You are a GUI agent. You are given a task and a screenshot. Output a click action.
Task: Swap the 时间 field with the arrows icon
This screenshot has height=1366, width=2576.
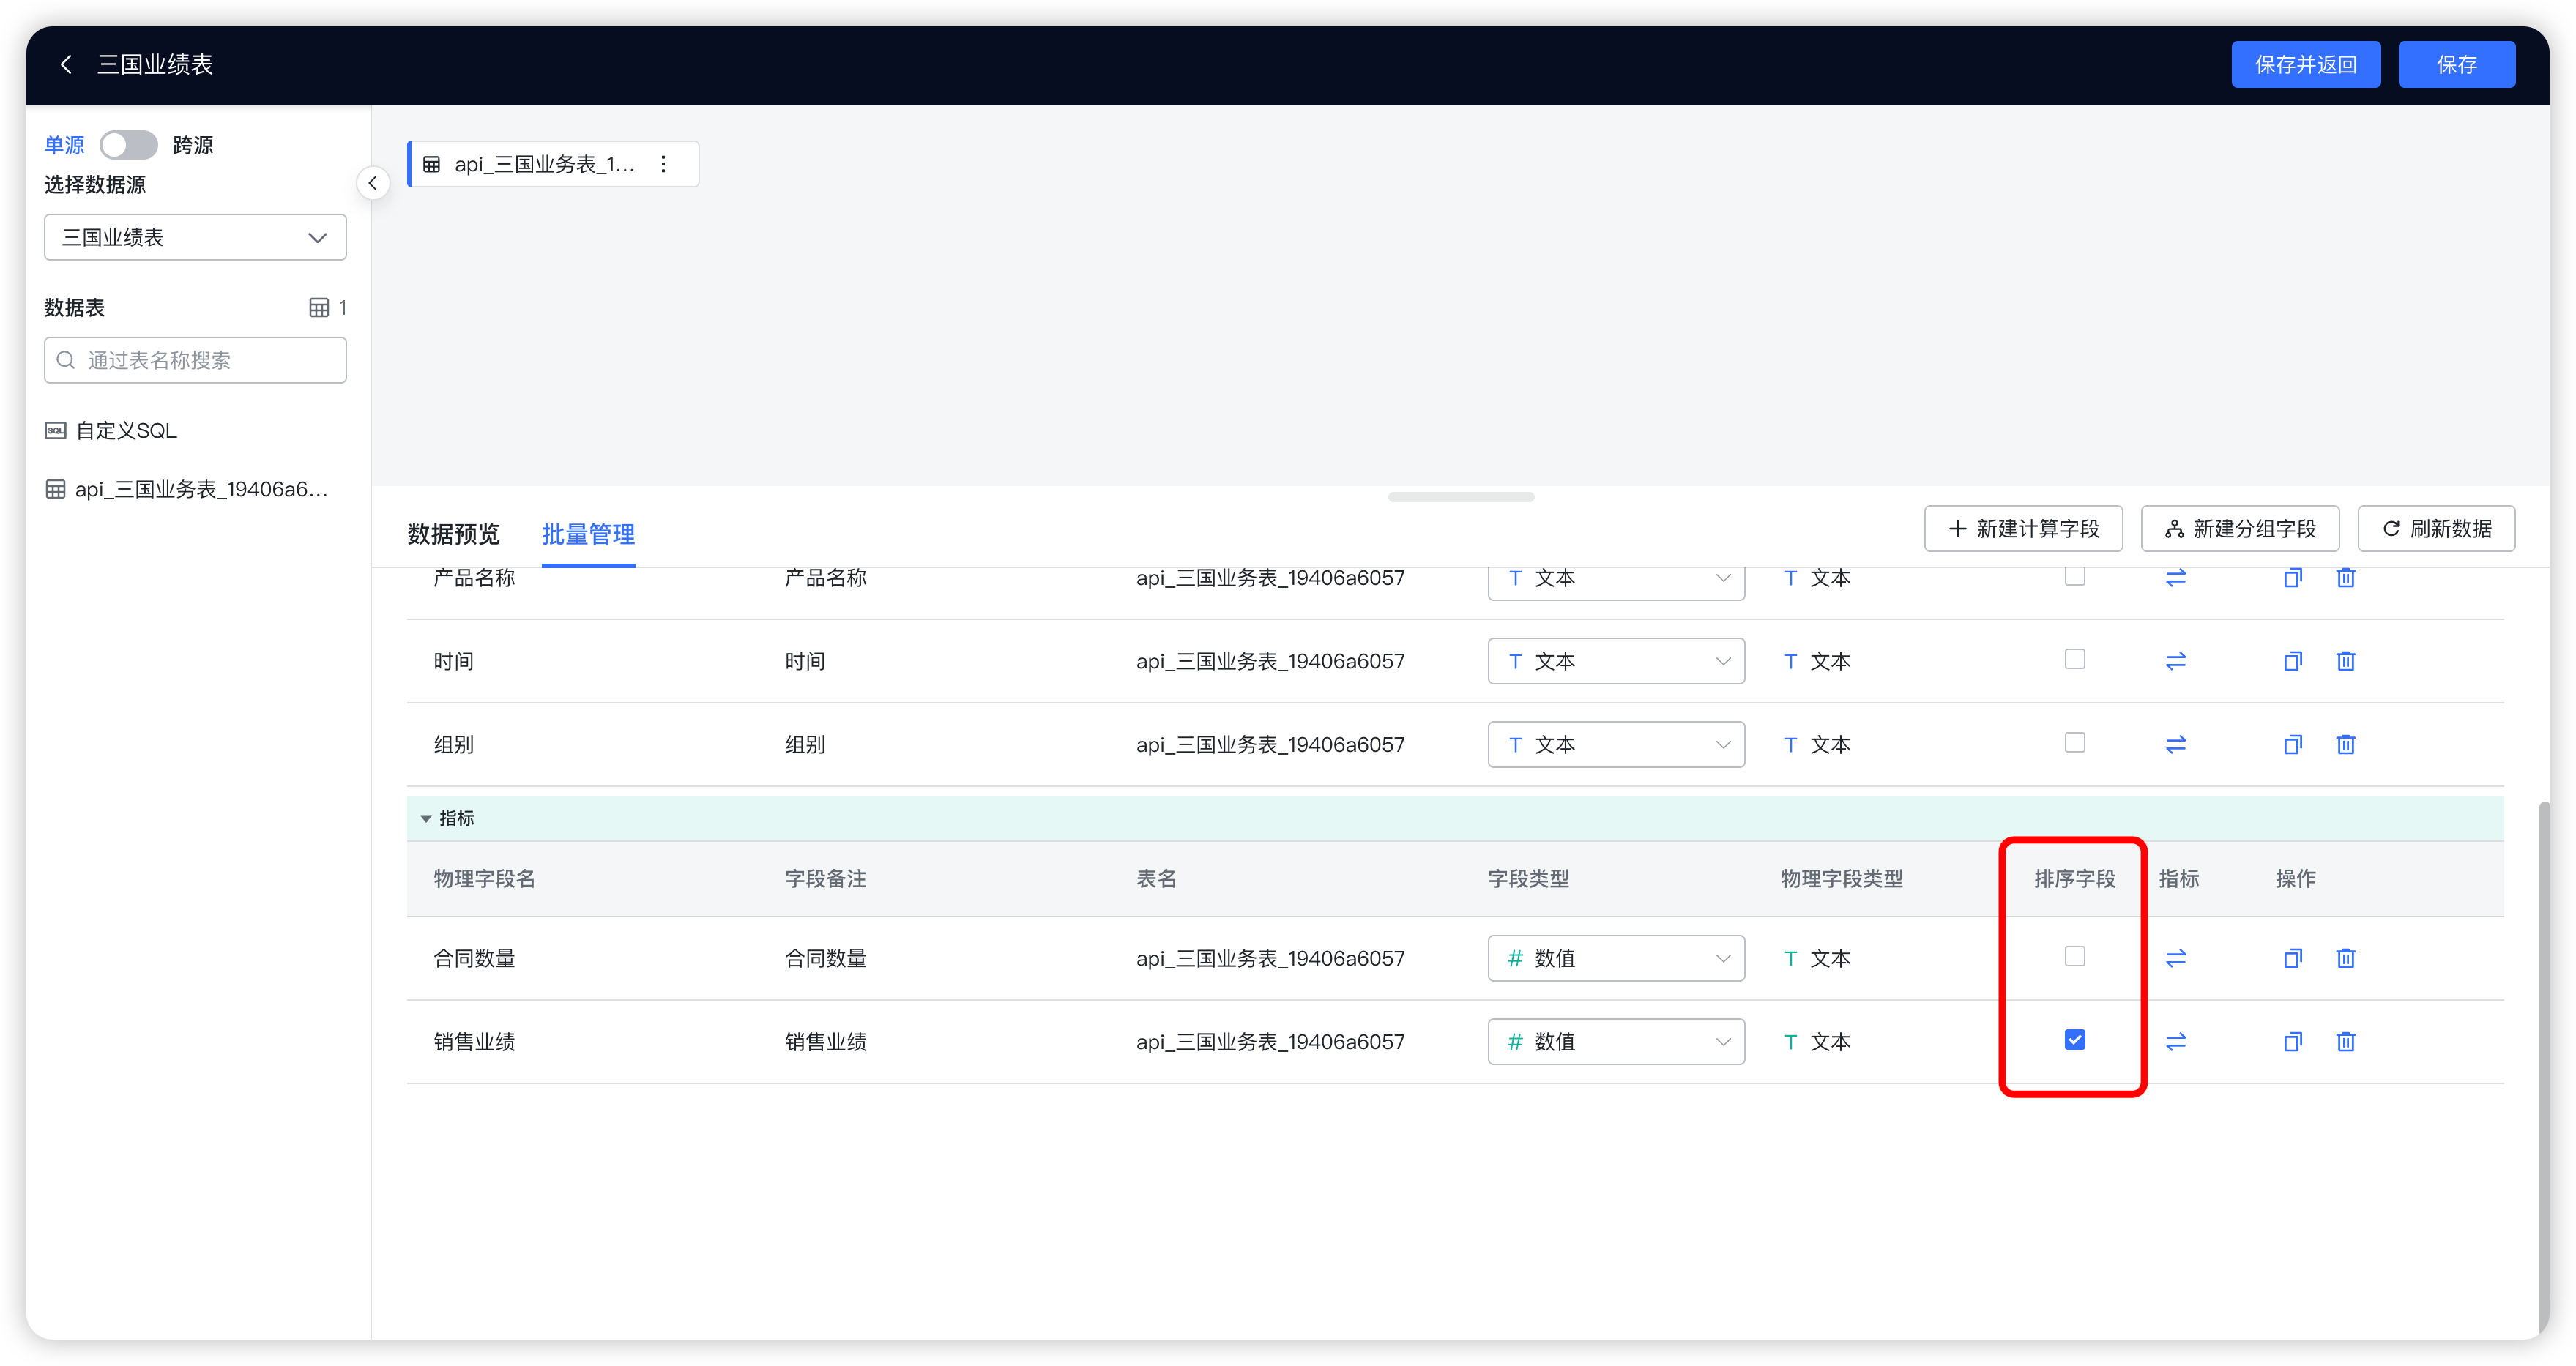[x=2176, y=661]
